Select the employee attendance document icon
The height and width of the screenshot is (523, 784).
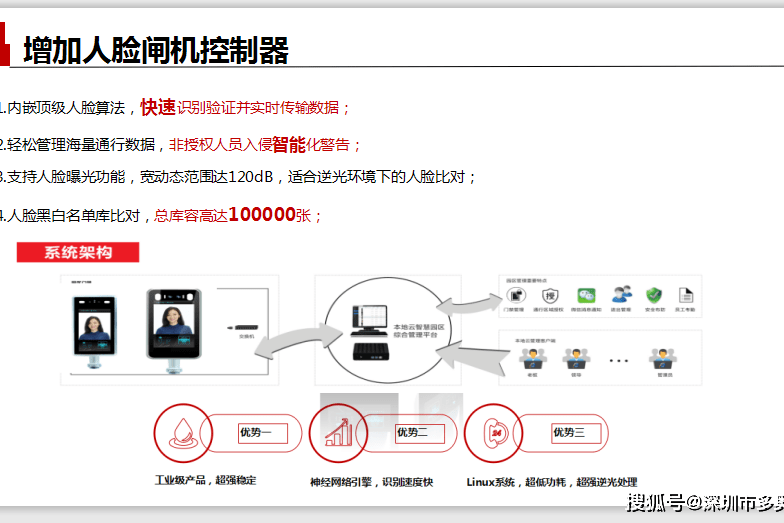tap(685, 295)
